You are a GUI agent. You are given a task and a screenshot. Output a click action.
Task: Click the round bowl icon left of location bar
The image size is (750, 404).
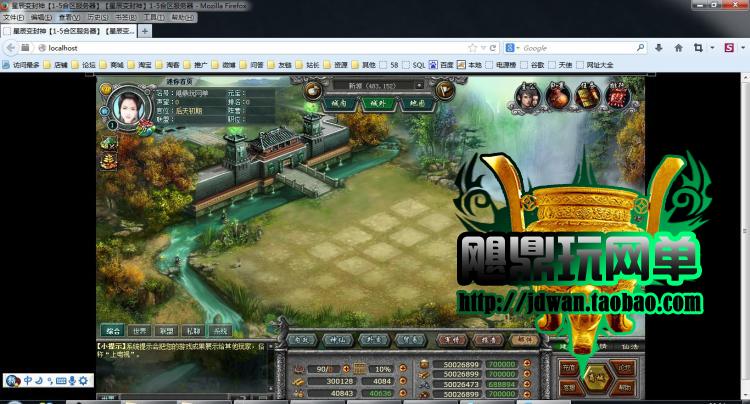(313, 90)
